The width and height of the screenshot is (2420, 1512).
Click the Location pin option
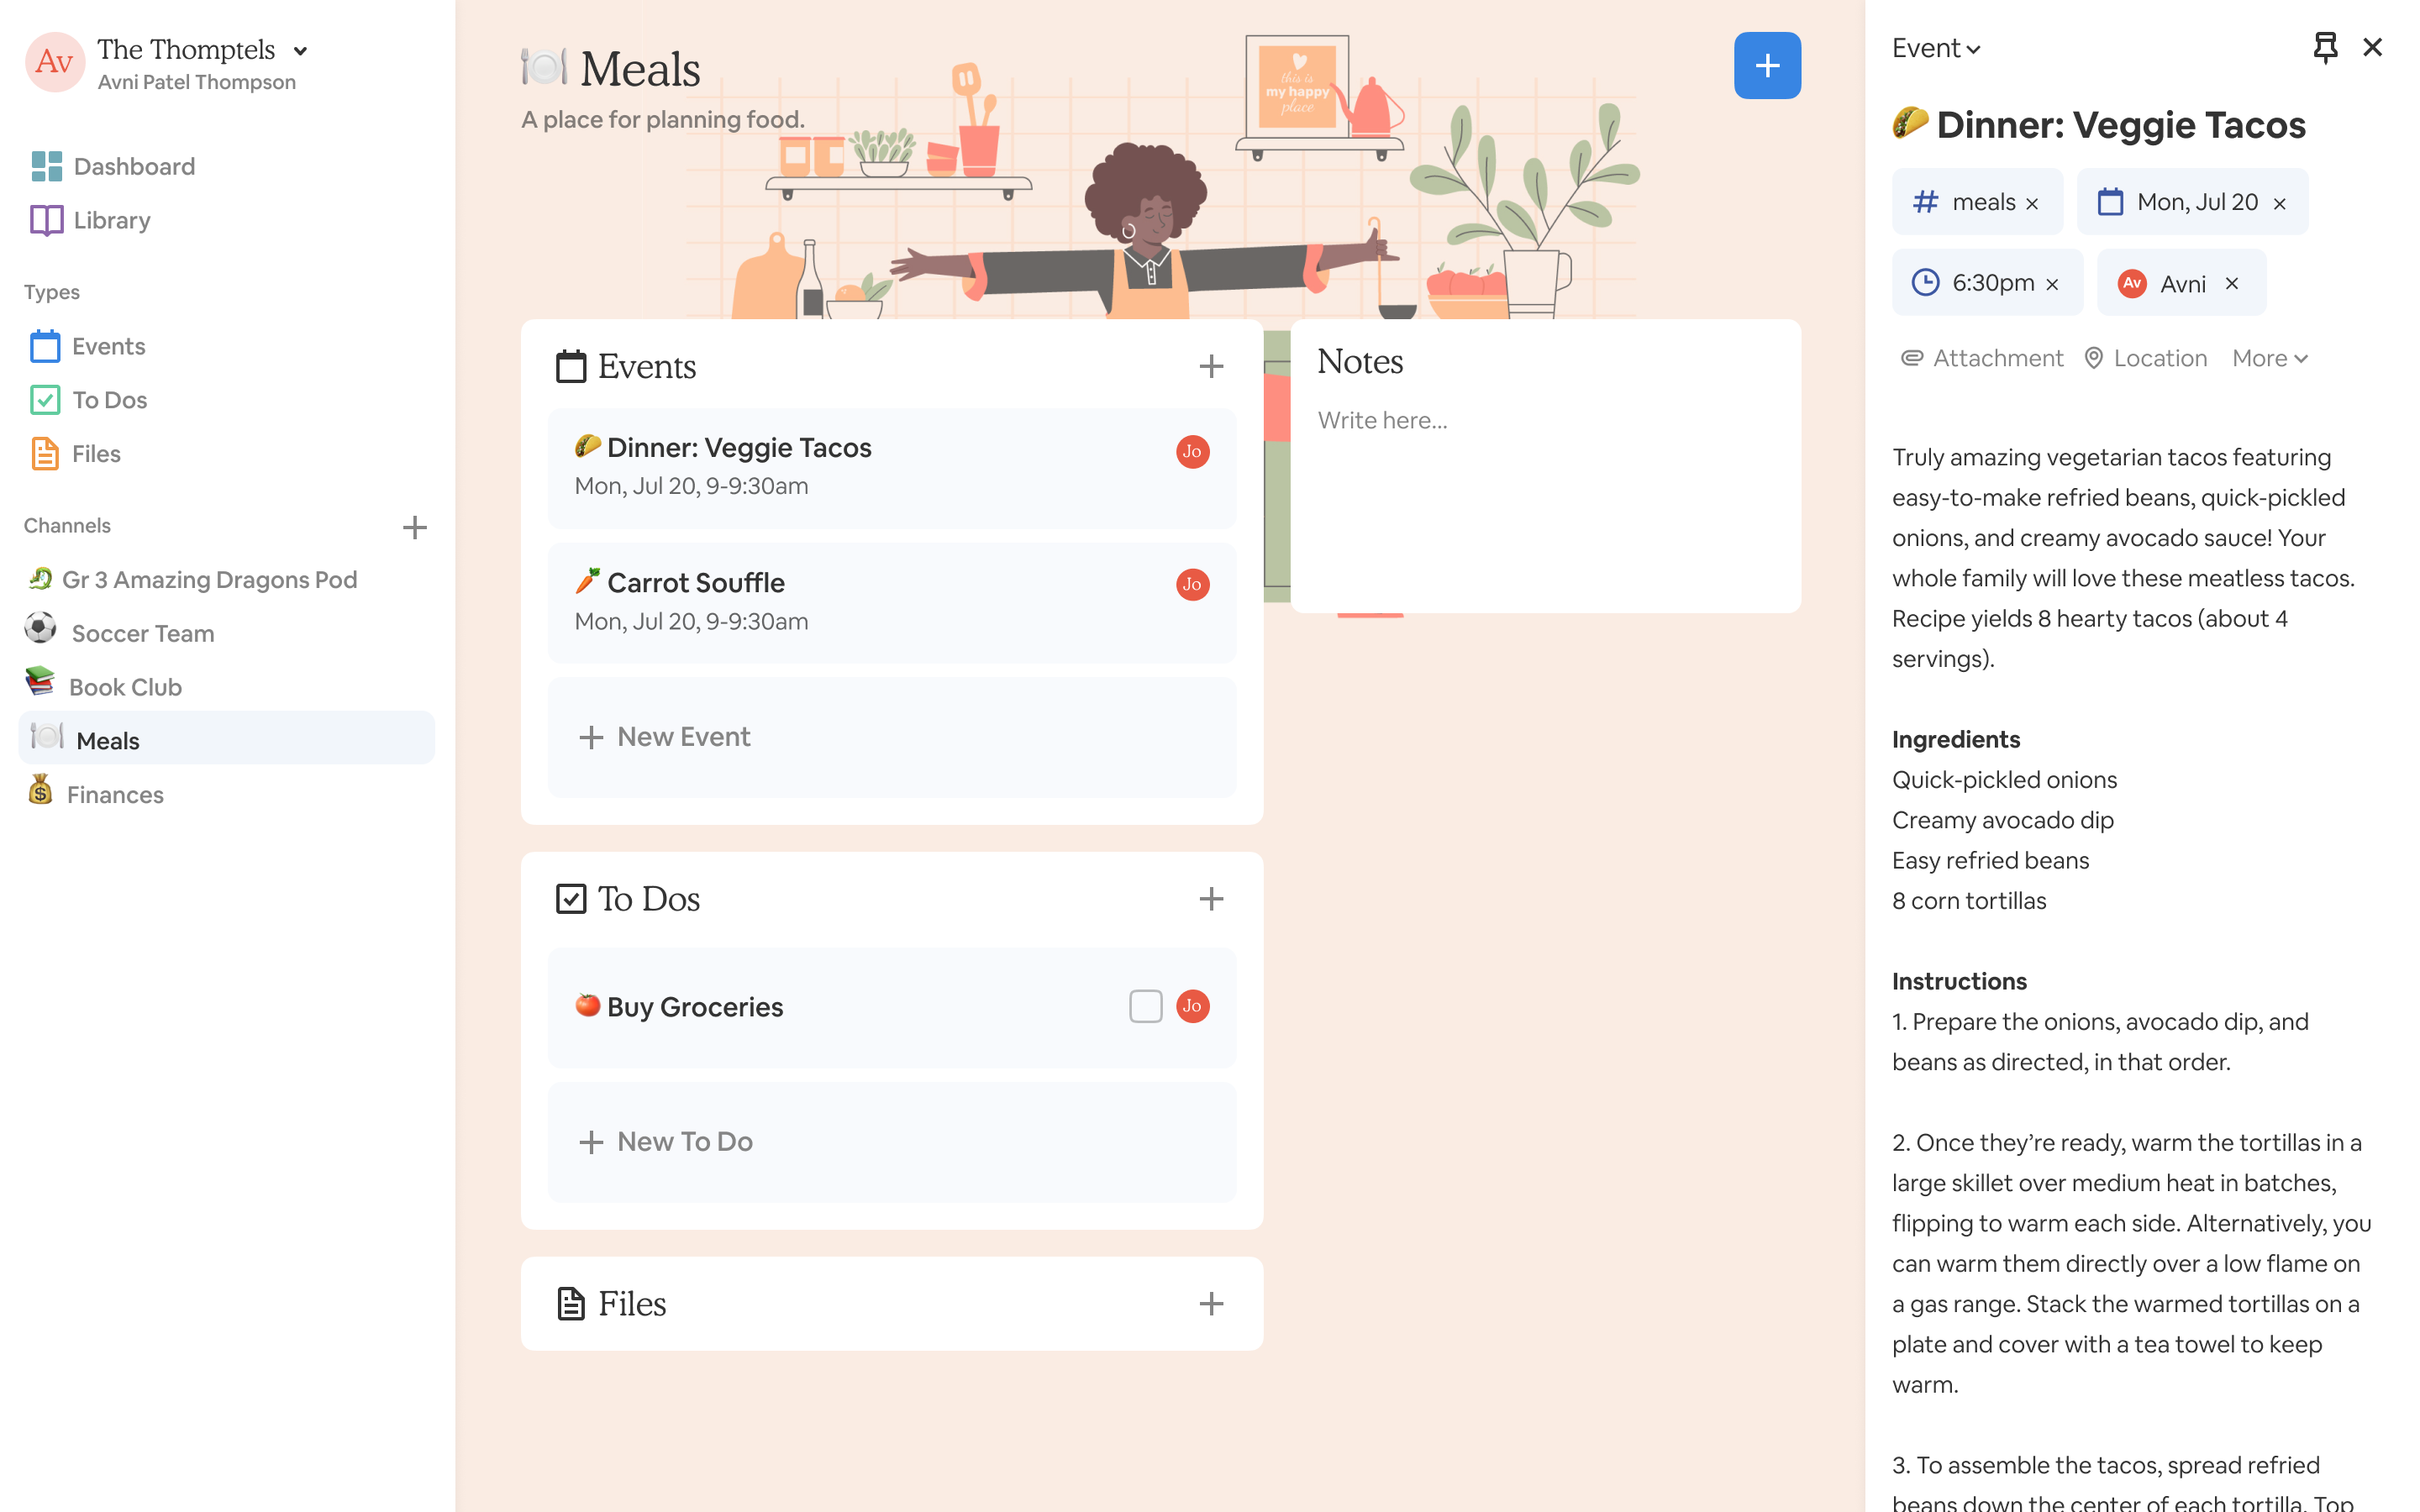(2146, 358)
